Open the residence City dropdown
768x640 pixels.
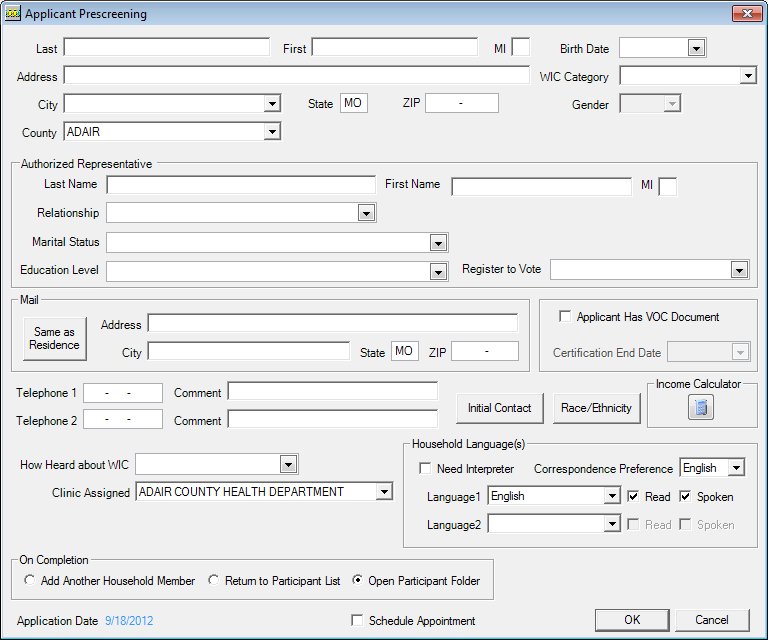(x=272, y=104)
